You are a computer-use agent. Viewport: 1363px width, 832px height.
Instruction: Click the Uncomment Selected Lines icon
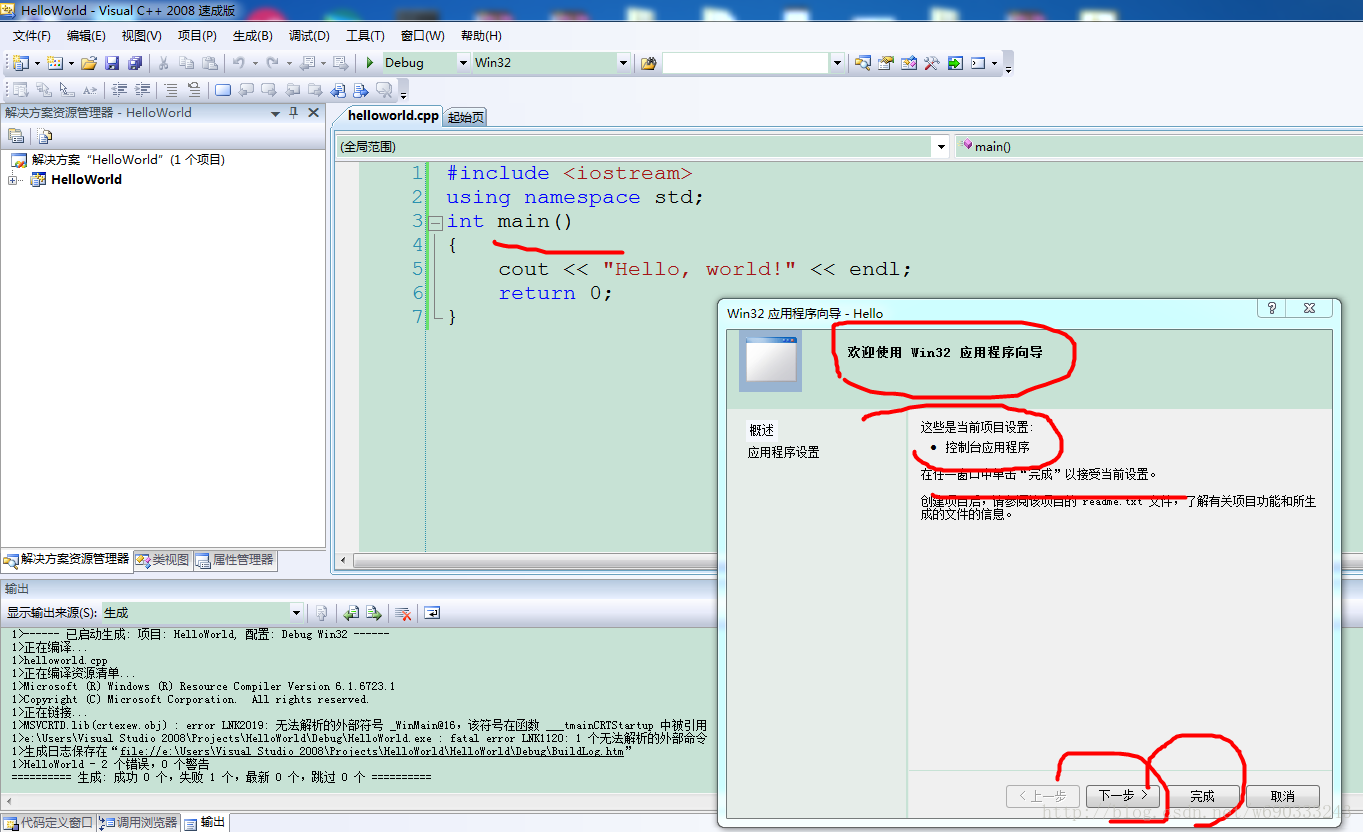[x=194, y=90]
